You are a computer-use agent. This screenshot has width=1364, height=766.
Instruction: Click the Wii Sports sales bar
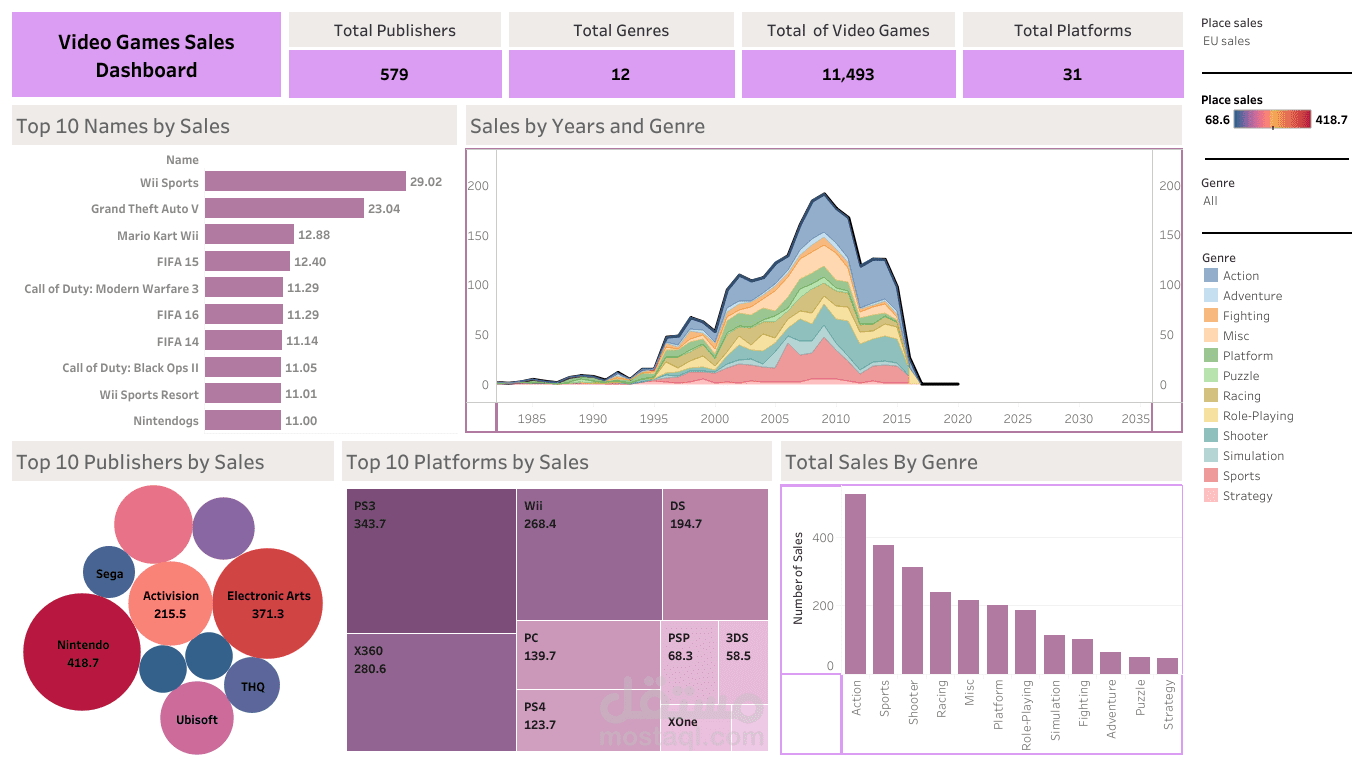pyautogui.click(x=305, y=182)
